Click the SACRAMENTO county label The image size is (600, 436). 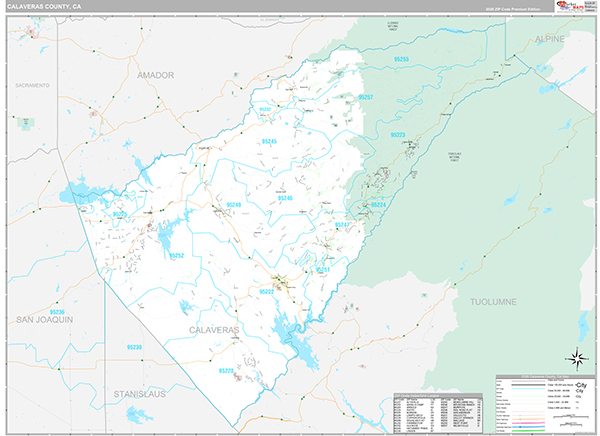click(x=32, y=86)
